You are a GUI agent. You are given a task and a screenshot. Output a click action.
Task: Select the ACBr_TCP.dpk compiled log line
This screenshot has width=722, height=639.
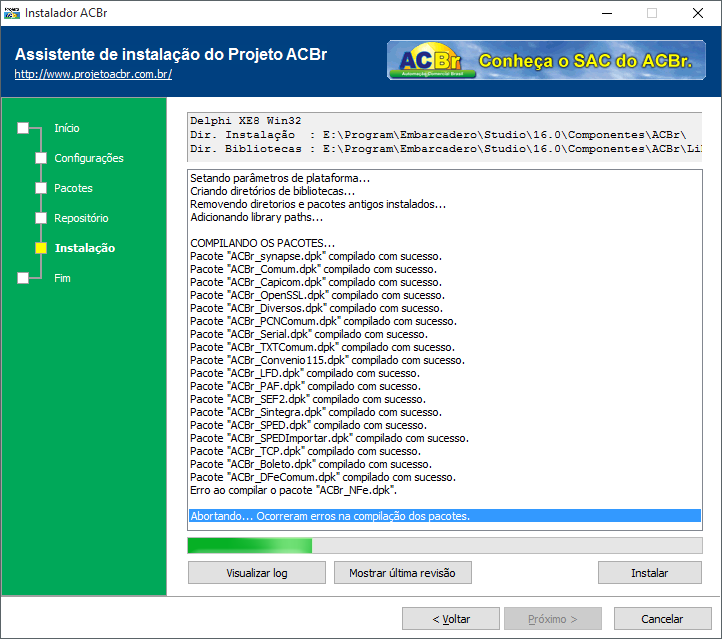click(305, 451)
